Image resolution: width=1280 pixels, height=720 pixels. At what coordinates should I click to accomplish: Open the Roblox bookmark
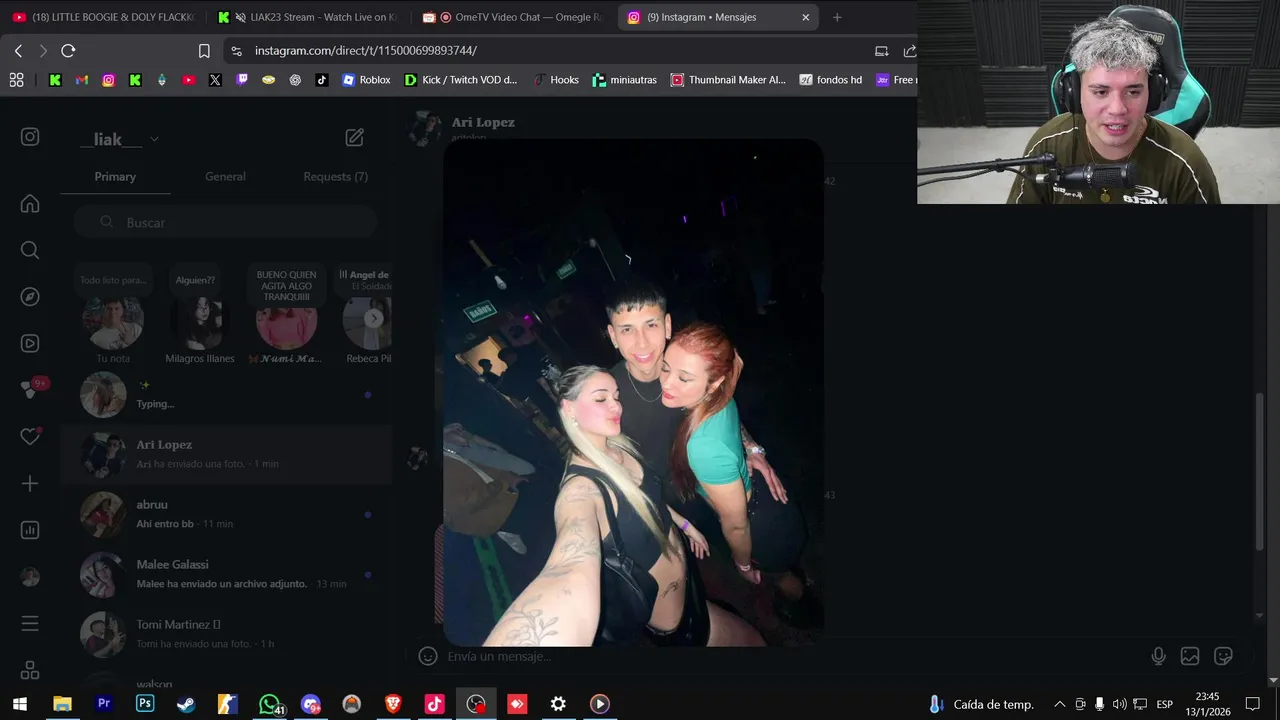click(366, 80)
